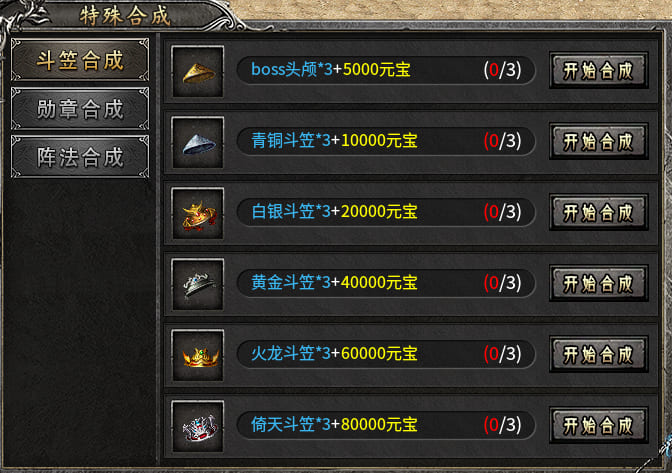The image size is (672, 473).
Task: Start synthesis for boss头颅*3+5000元宝
Action: pyautogui.click(x=599, y=71)
